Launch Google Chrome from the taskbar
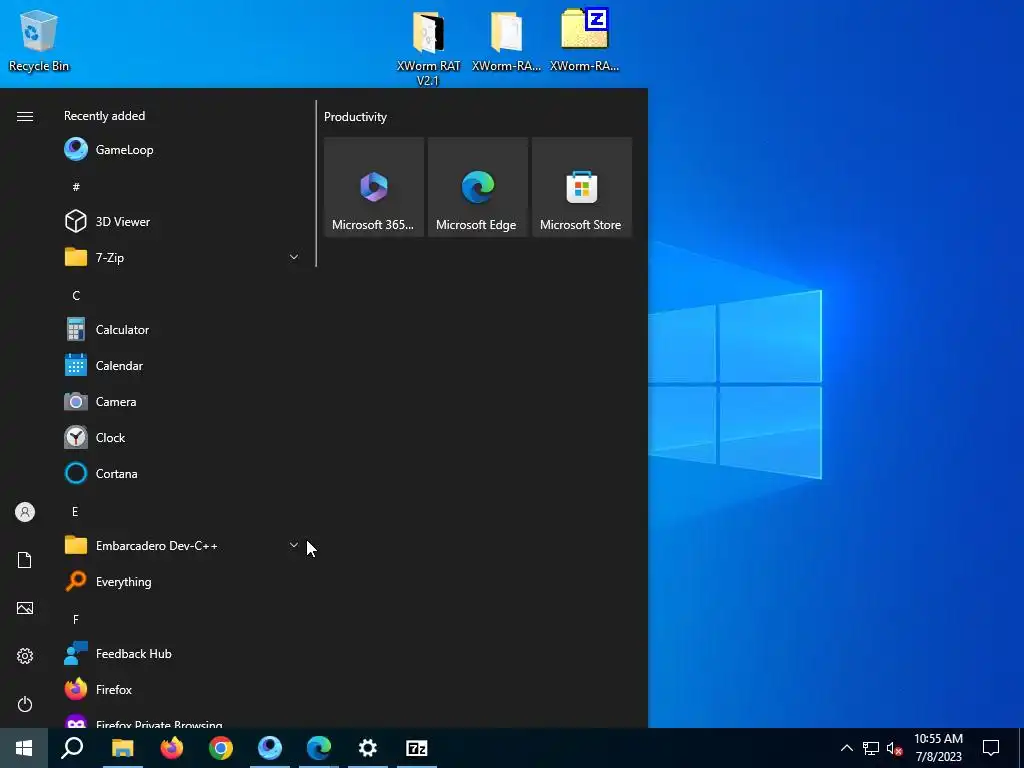This screenshot has height=768, width=1024. click(221, 748)
